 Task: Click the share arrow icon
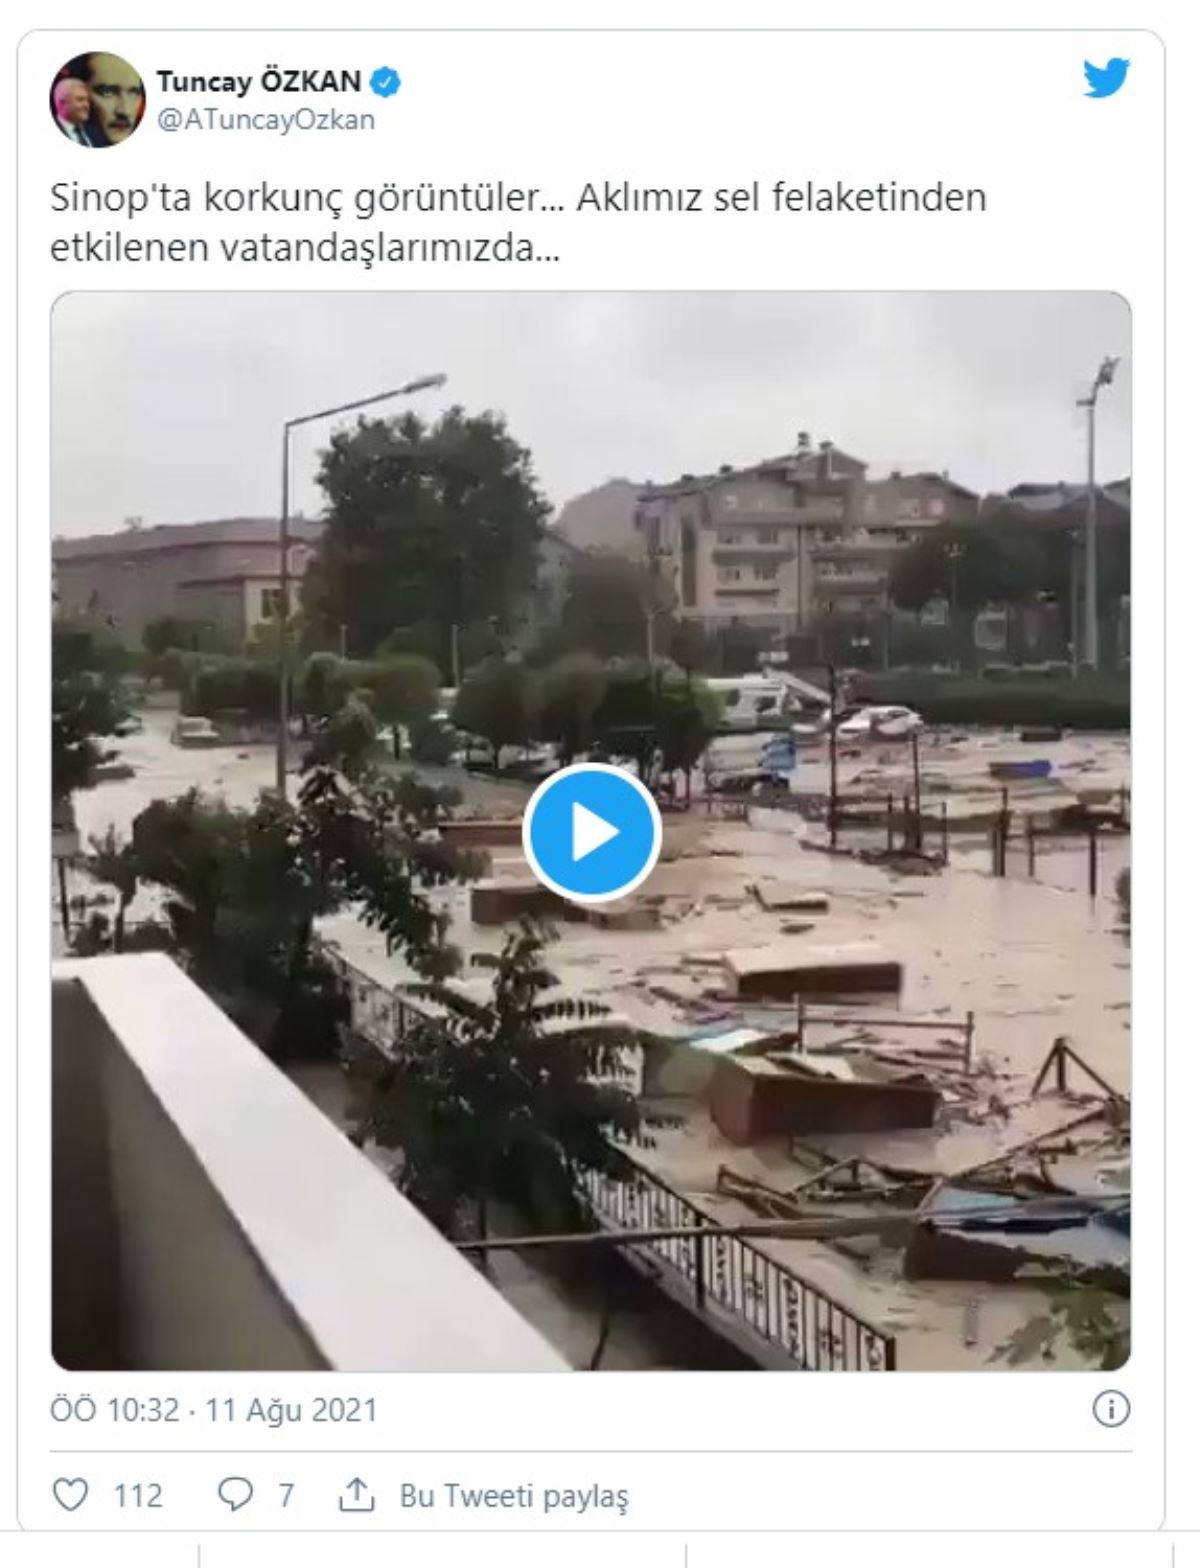tap(357, 1495)
